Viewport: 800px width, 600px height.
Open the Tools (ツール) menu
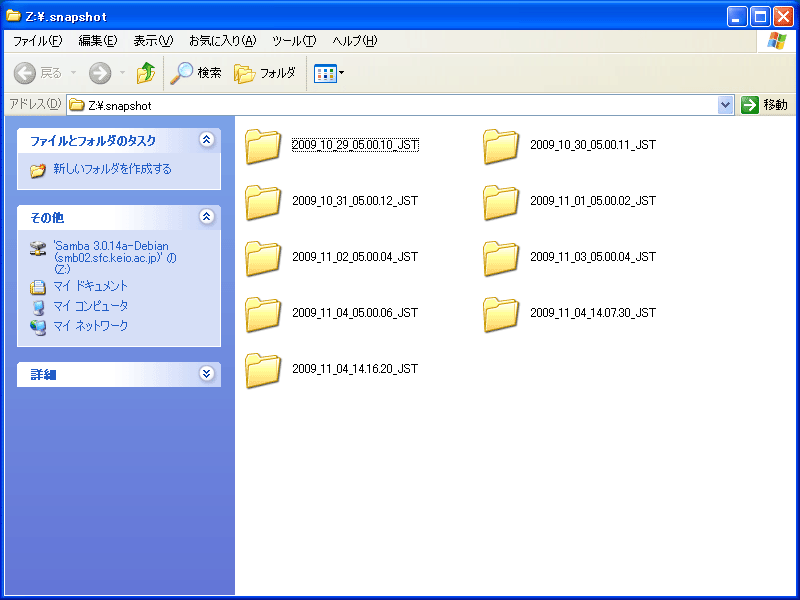293,41
